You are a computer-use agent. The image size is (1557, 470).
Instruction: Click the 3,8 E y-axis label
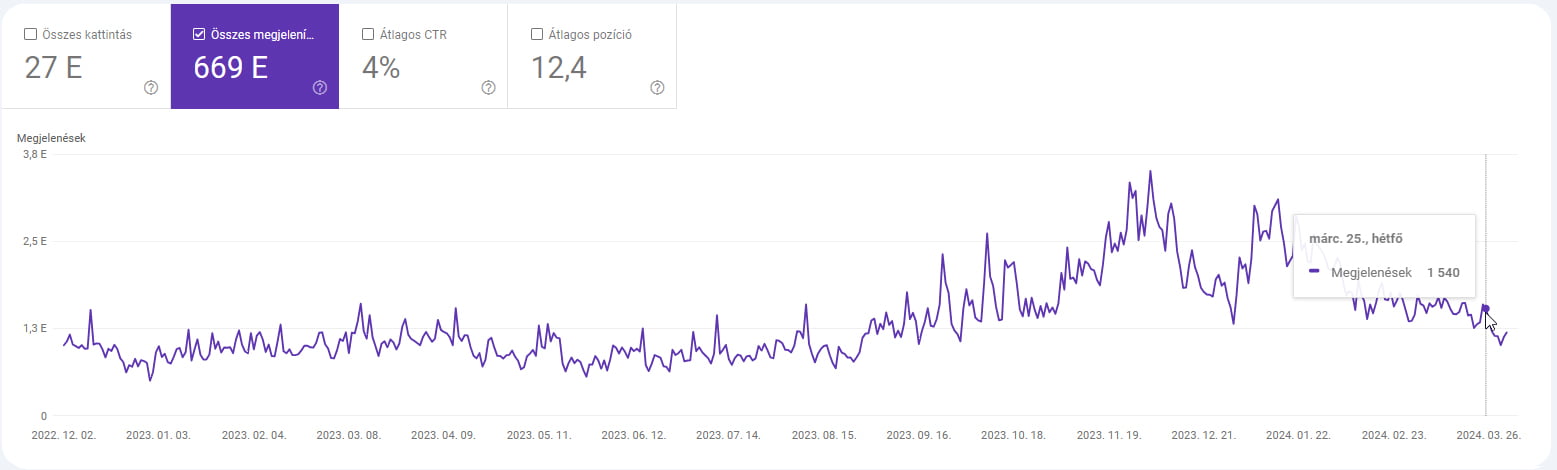[34, 154]
